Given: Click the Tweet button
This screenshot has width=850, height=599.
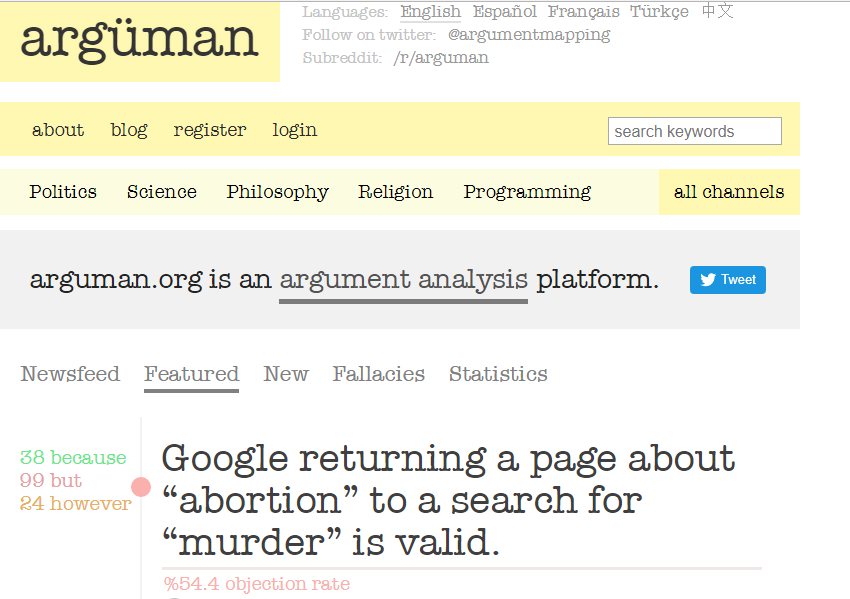Looking at the screenshot, I should pos(727,280).
